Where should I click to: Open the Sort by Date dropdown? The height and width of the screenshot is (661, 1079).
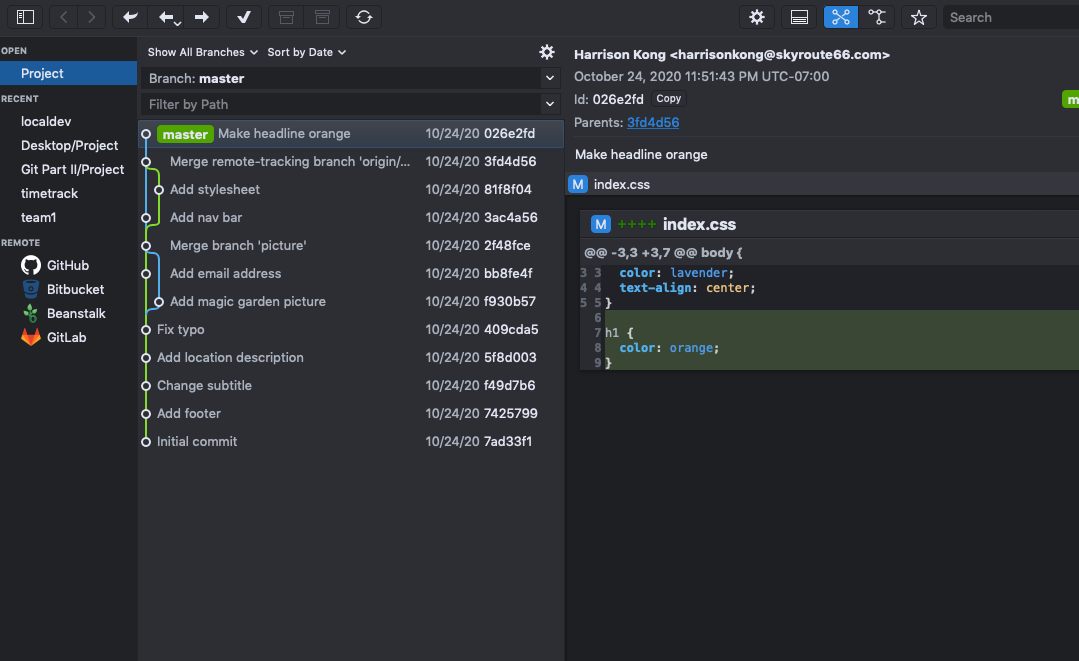[x=306, y=52]
